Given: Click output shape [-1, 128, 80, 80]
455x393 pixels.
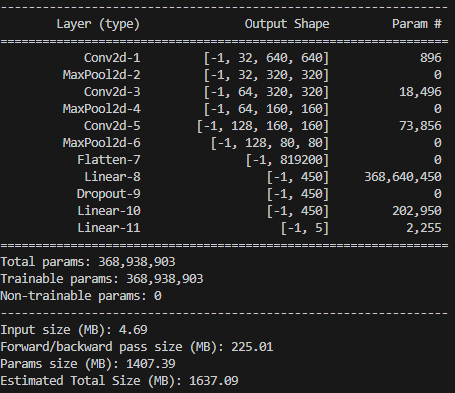Looking at the screenshot, I should pos(270,143).
